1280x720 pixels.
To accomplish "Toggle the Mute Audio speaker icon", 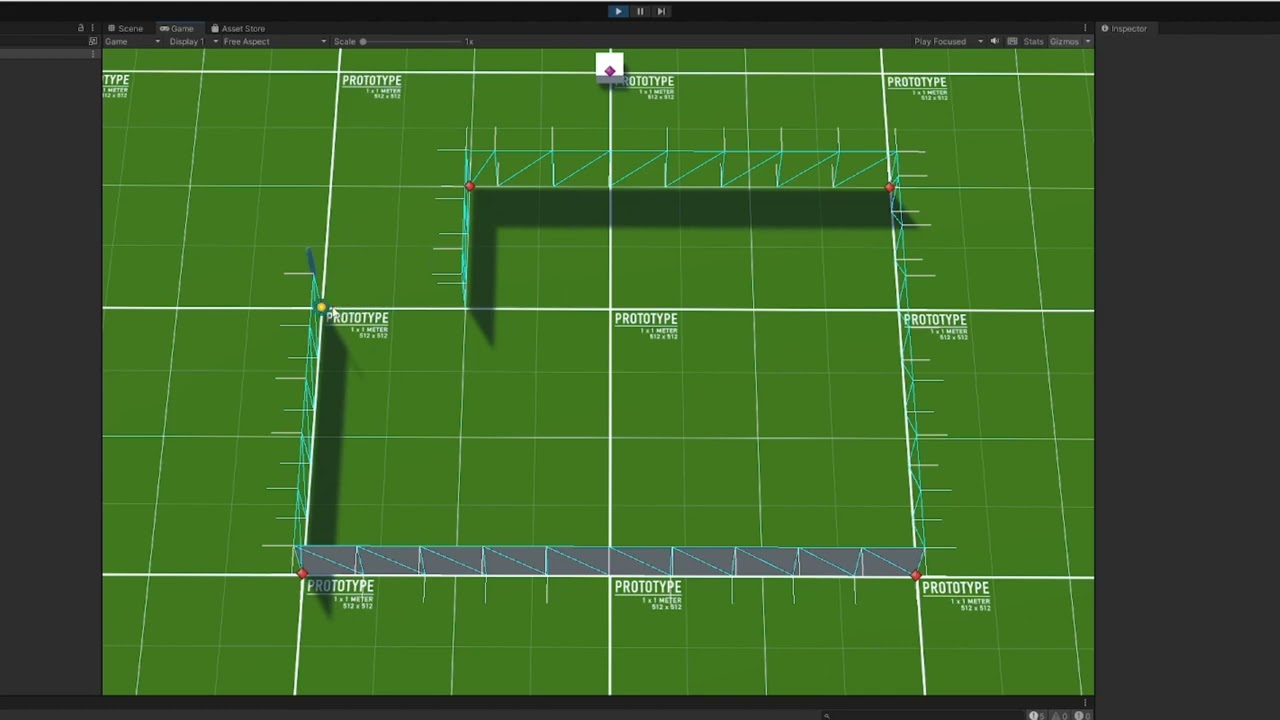I will point(994,42).
